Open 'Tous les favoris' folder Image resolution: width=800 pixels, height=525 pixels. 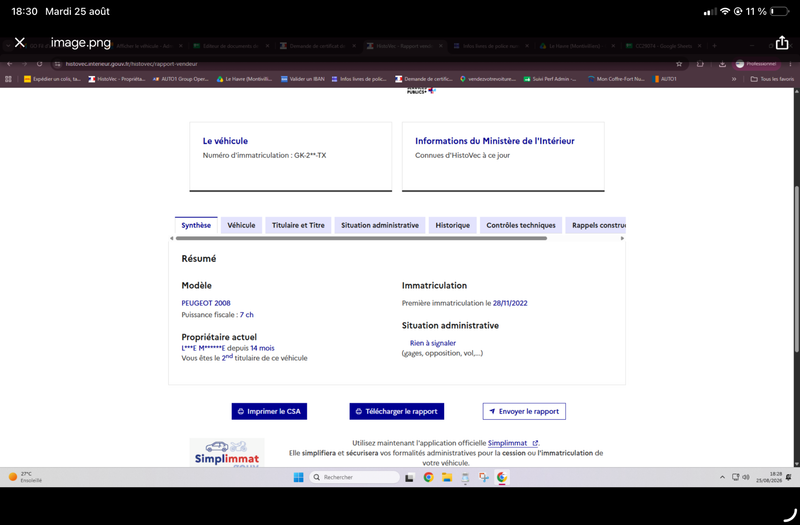point(772,79)
